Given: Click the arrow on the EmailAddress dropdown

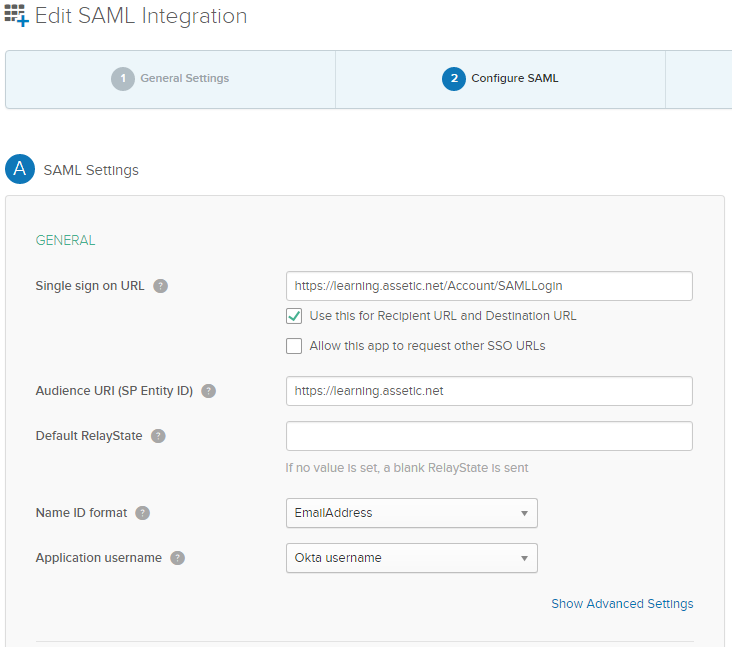Looking at the screenshot, I should point(524,513).
